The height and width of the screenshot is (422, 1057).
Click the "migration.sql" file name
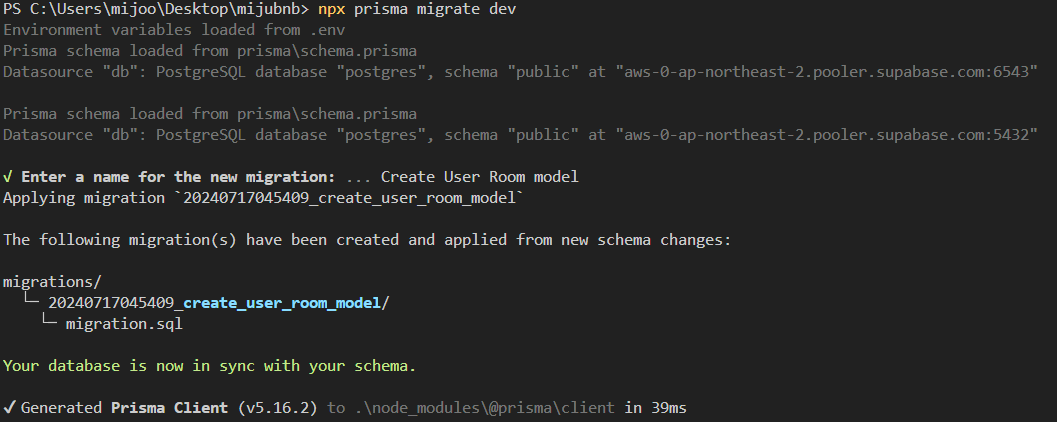point(124,324)
